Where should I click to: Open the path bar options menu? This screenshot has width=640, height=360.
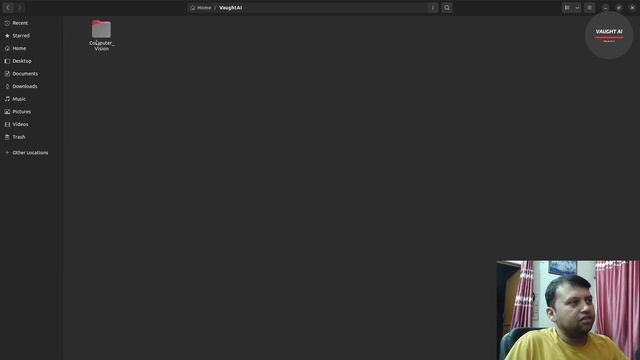433,8
